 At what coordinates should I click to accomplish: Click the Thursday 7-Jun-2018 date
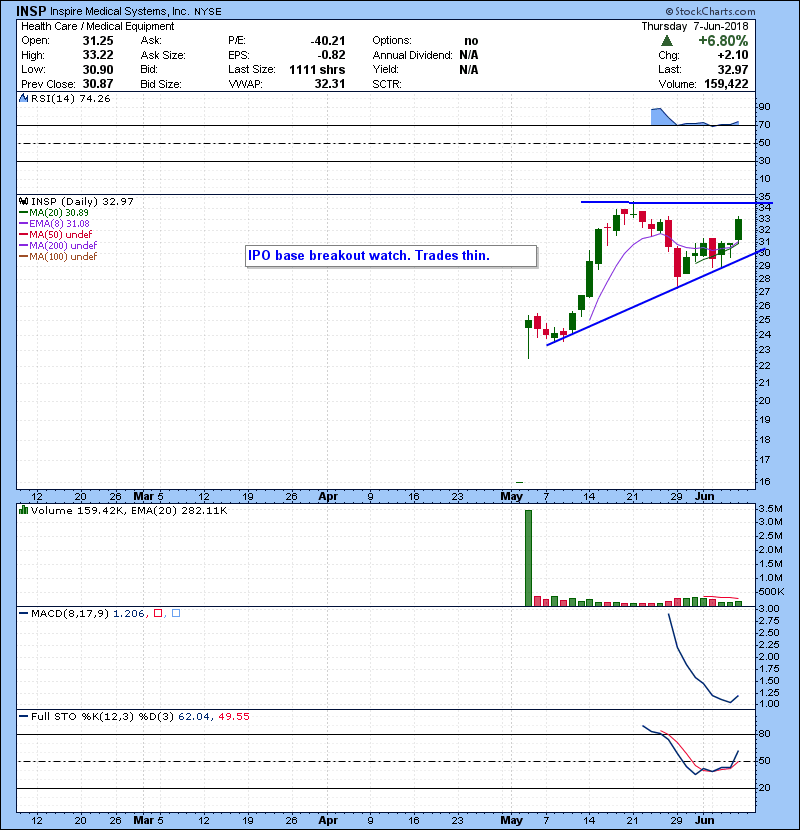(695, 26)
